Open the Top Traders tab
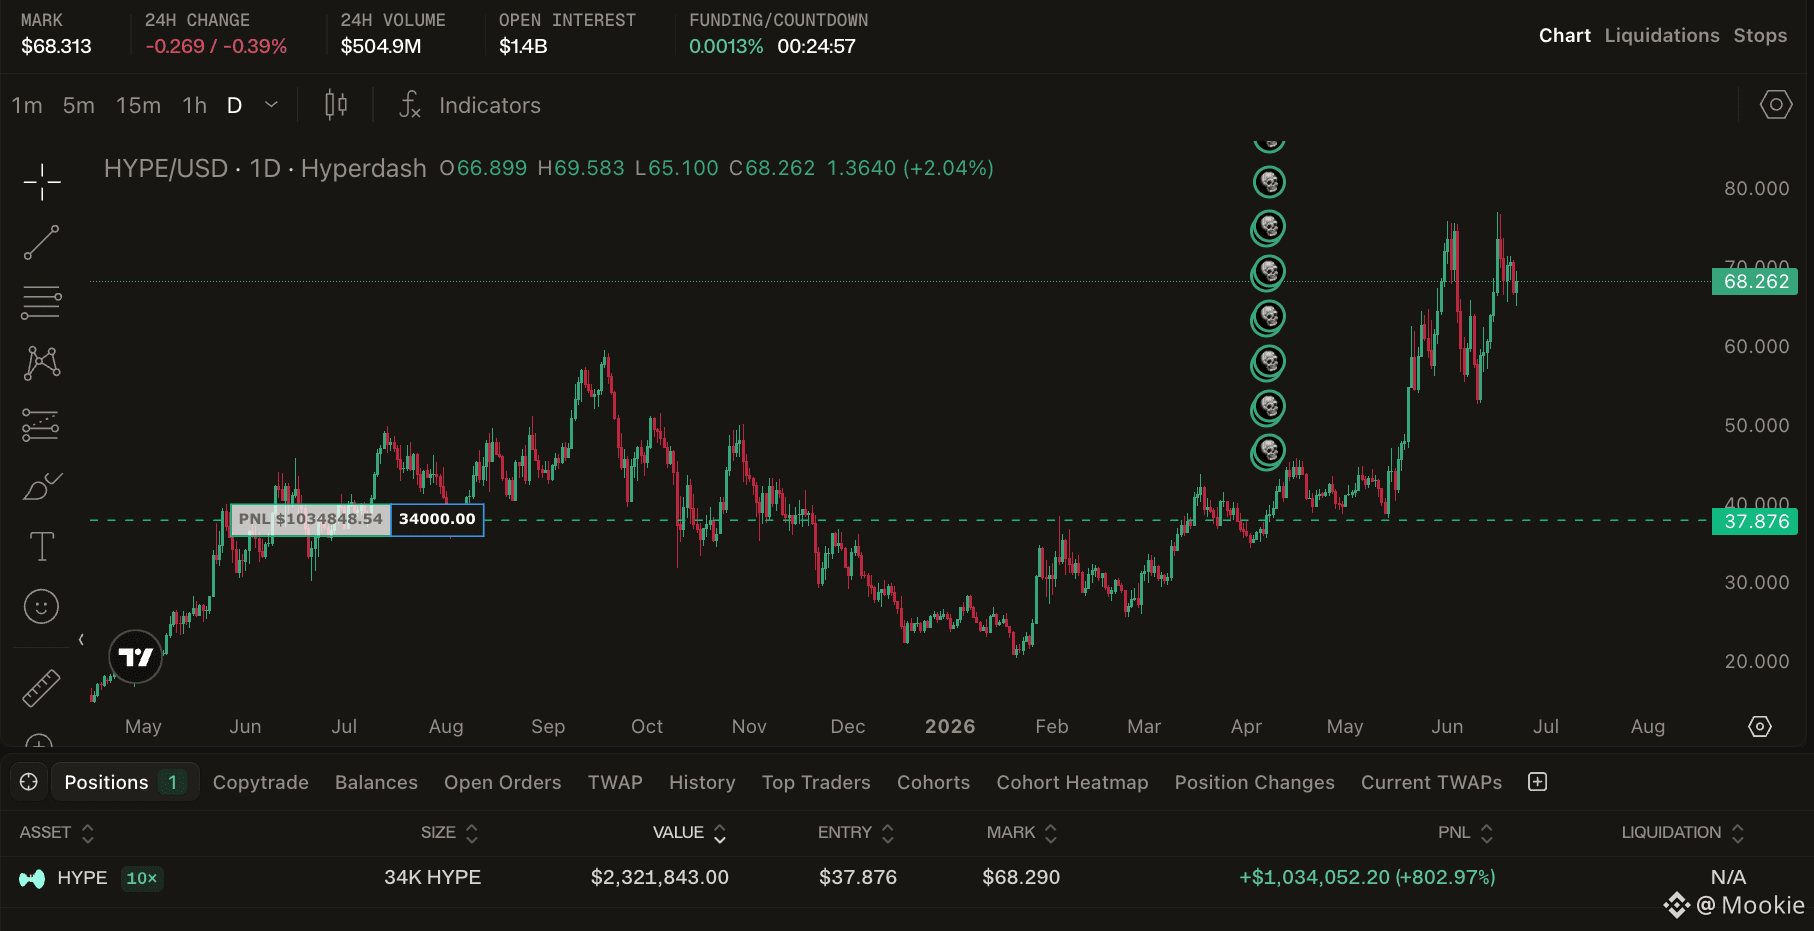Image resolution: width=1814 pixels, height=931 pixels. (x=816, y=782)
